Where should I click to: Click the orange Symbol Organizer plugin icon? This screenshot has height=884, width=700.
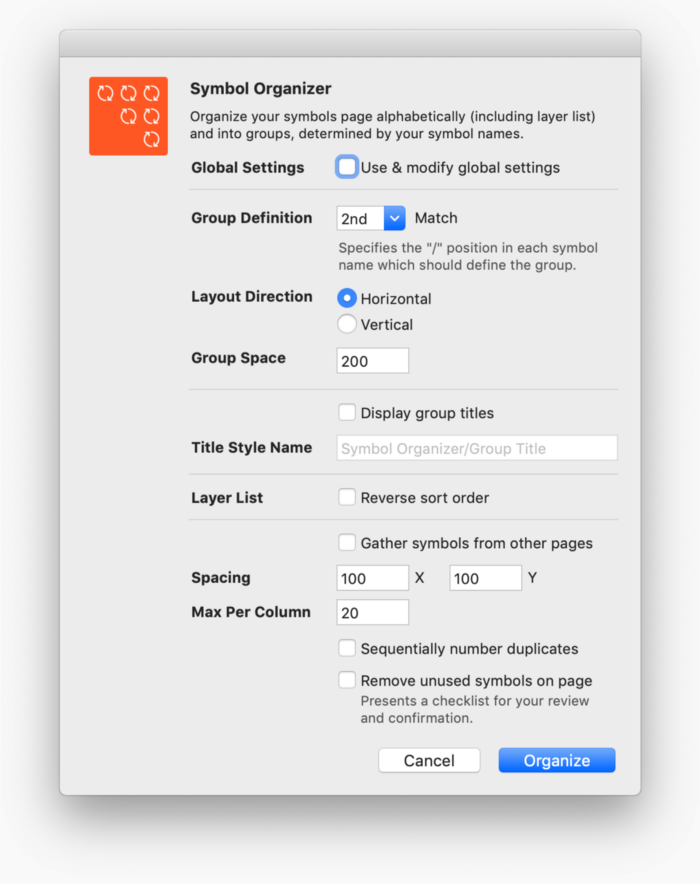[128, 116]
